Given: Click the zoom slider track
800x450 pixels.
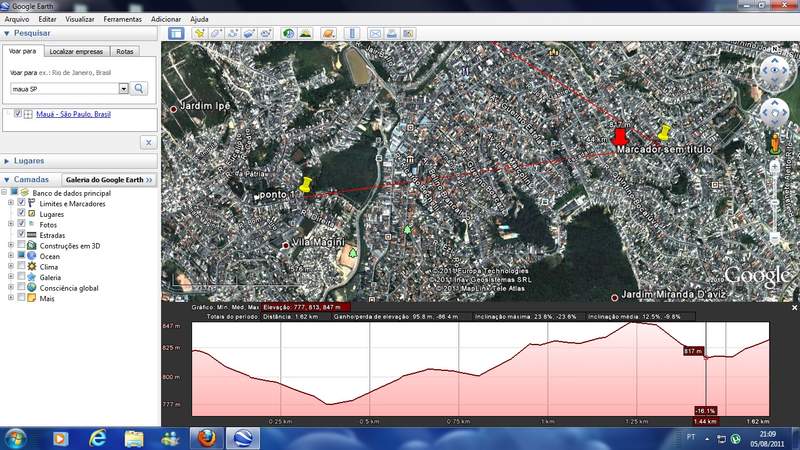Looking at the screenshot, I should [x=774, y=203].
